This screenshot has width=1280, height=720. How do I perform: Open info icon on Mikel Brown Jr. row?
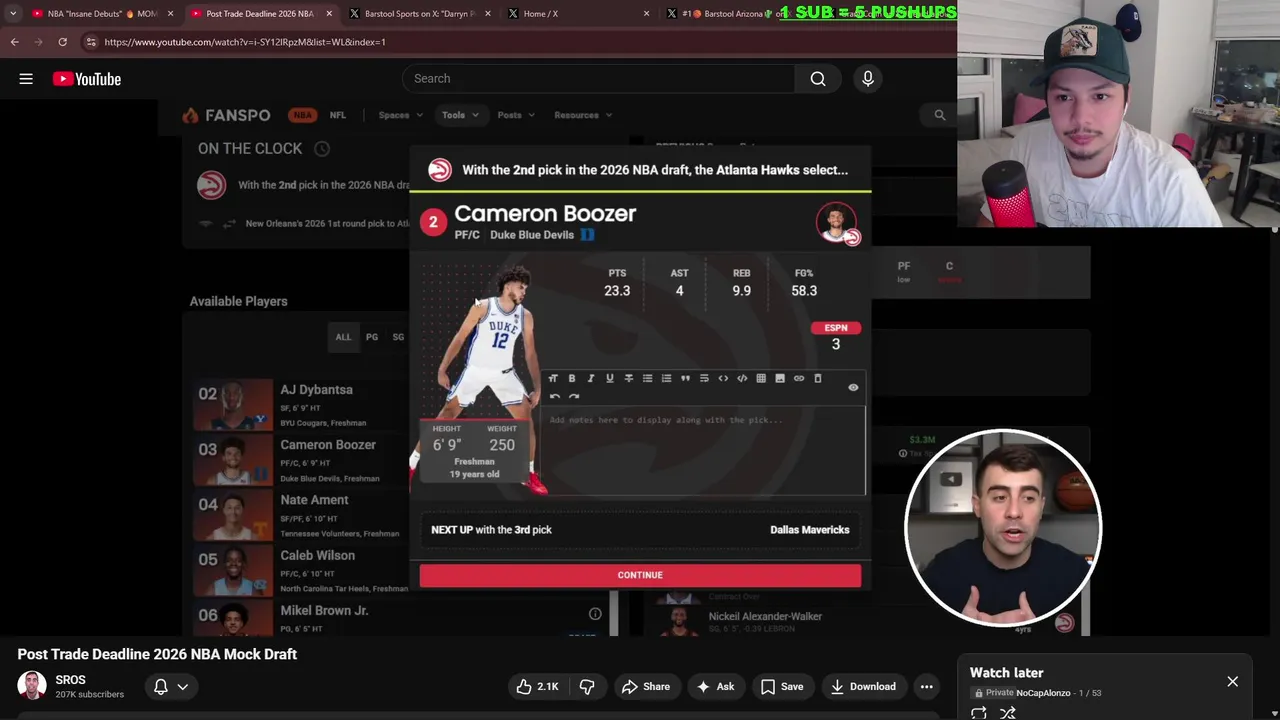(595, 614)
